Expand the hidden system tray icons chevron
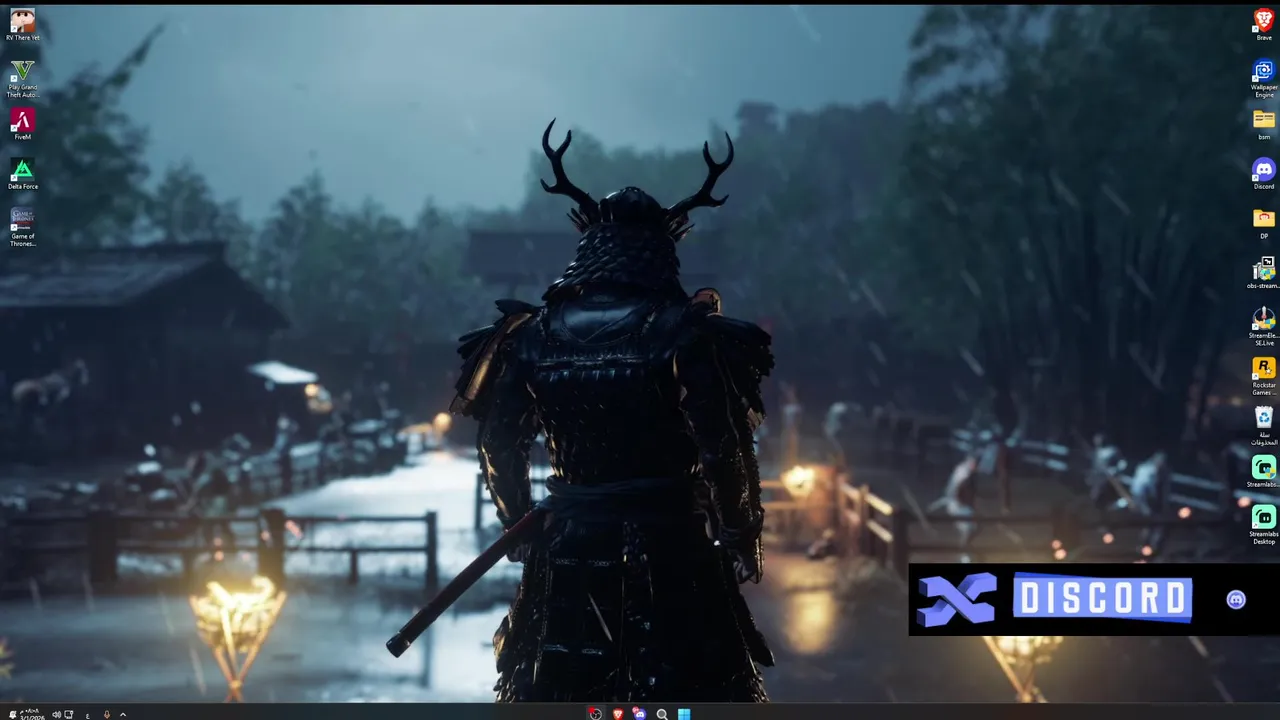Image resolution: width=1280 pixels, height=720 pixels. (x=123, y=715)
